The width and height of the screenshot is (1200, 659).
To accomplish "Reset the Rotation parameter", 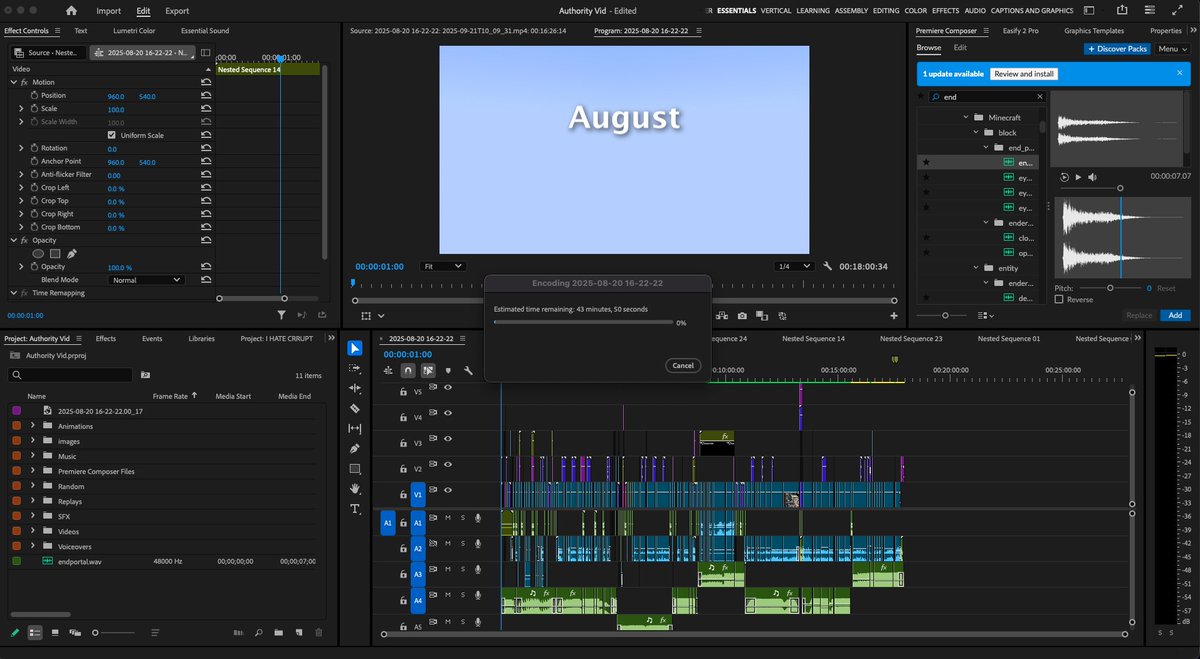I will (x=205, y=148).
